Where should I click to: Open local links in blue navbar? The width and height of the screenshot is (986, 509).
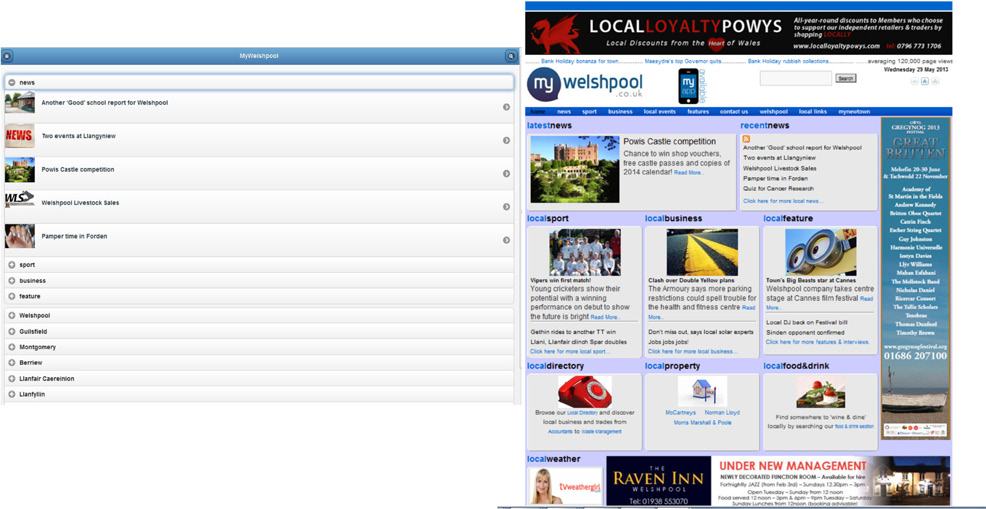click(x=812, y=111)
